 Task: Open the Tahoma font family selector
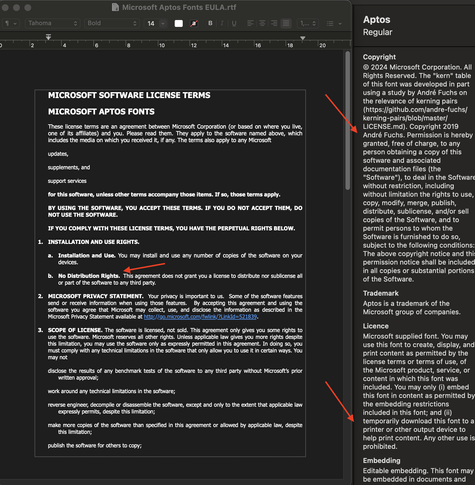click(52, 23)
